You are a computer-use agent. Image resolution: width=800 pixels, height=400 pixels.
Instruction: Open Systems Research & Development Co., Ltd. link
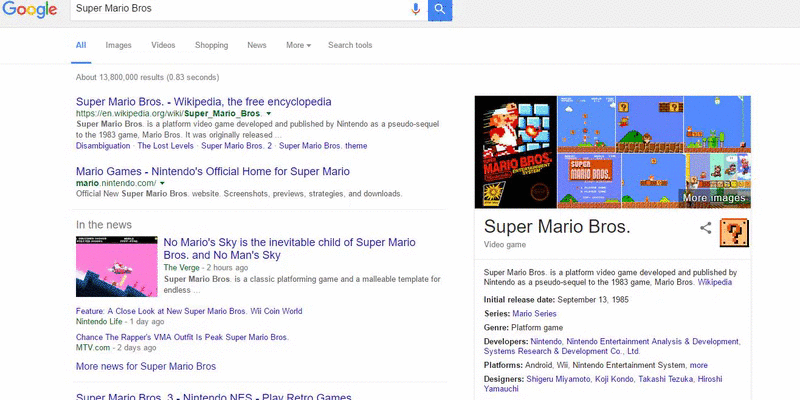pos(562,352)
